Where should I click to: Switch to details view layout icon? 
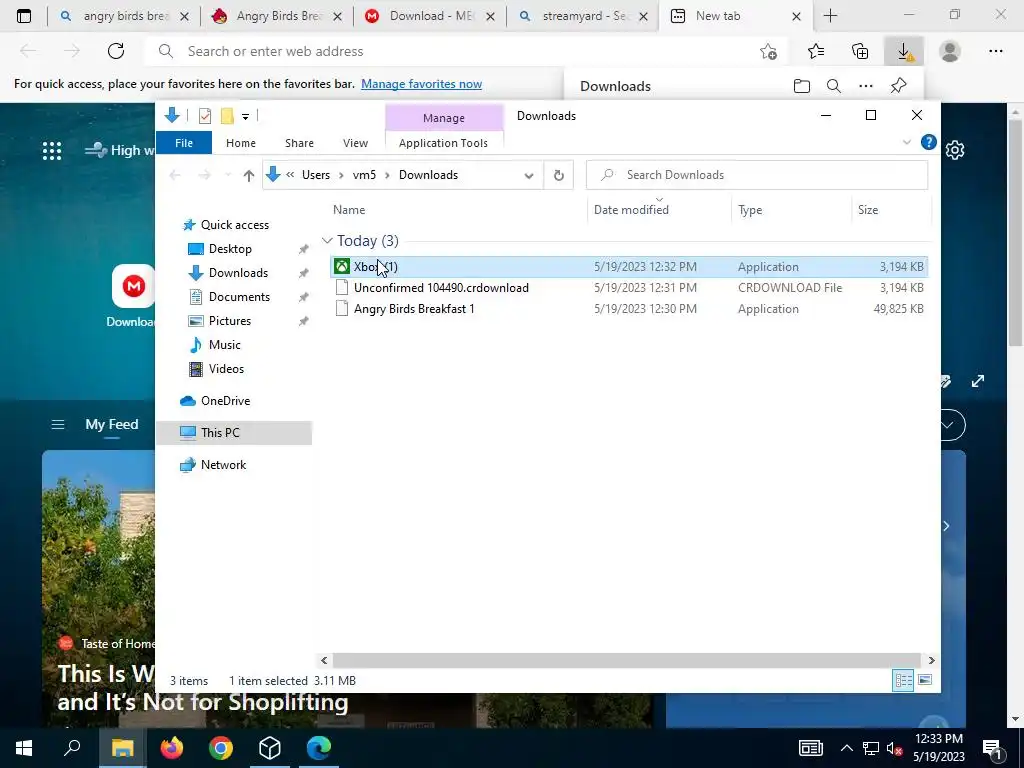[903, 680]
